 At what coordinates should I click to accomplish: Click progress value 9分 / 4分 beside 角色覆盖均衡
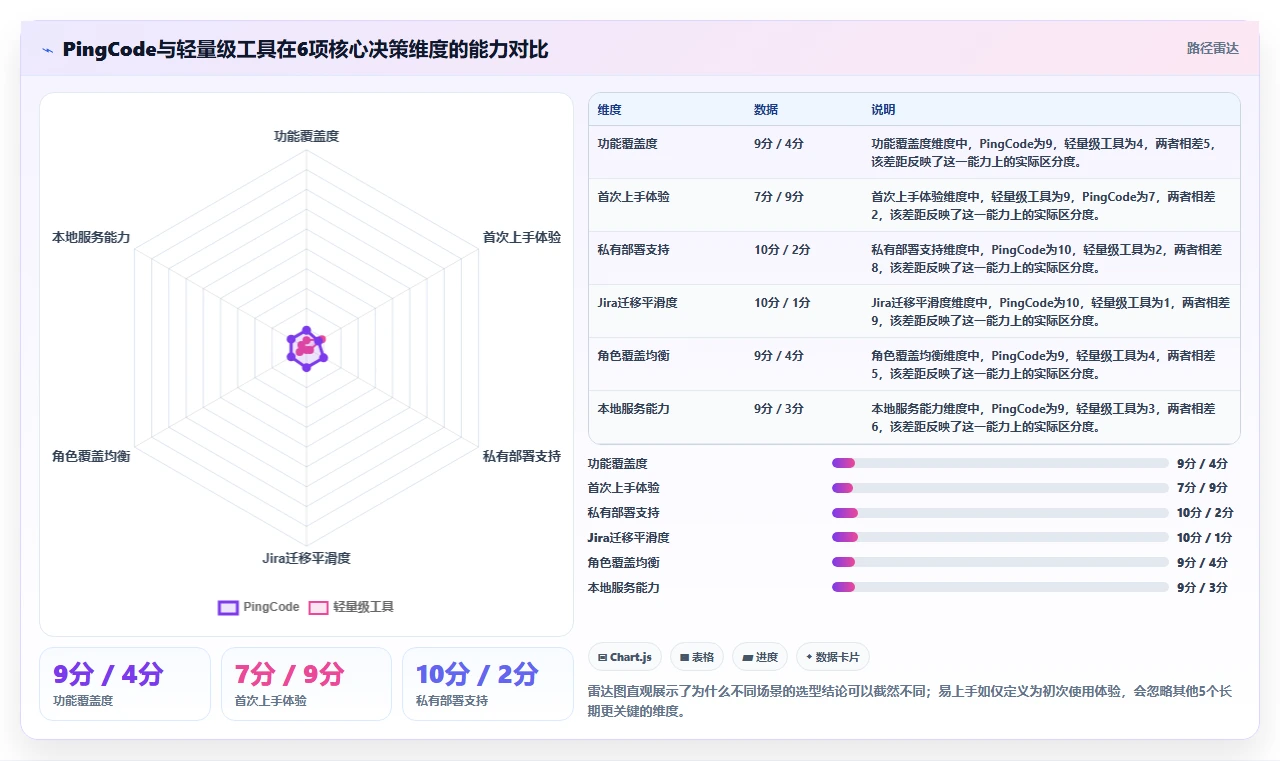coord(1202,562)
